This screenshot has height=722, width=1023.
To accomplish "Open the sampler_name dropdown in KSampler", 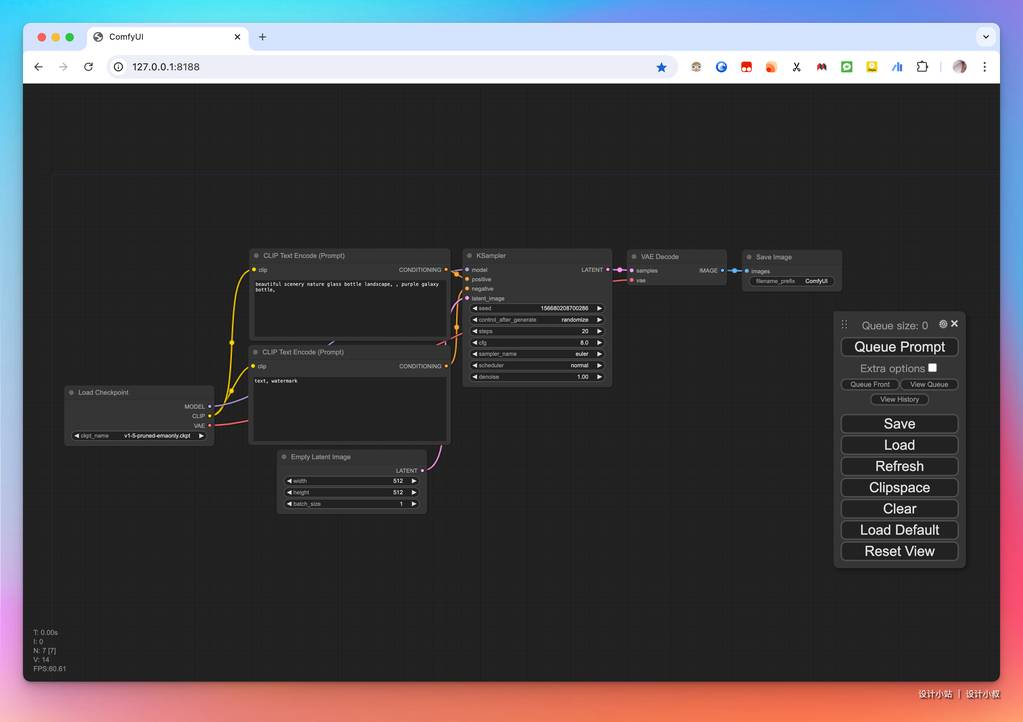I will point(537,354).
